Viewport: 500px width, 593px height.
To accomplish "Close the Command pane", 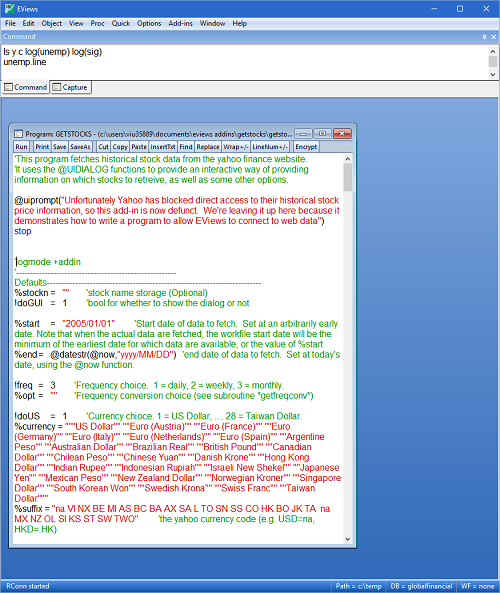I will click(493, 37).
